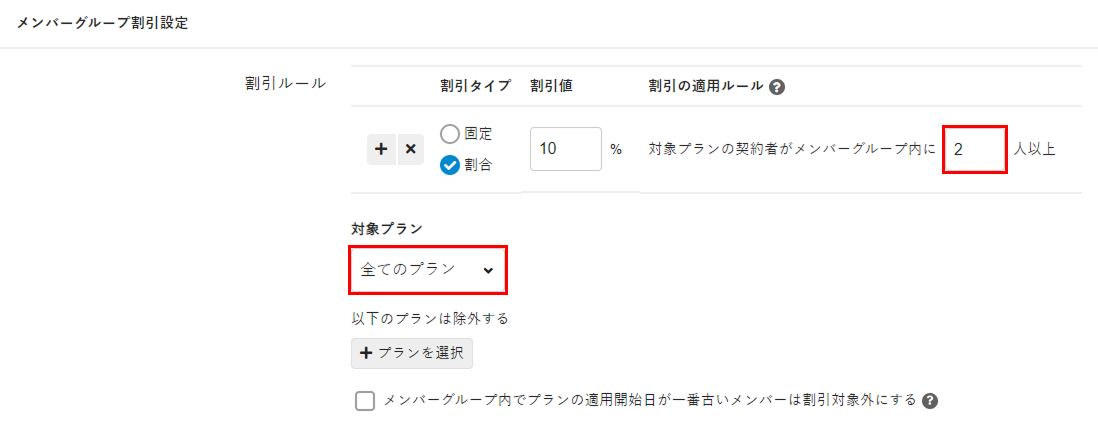Select the 固定 discount type radio button
Image resolution: width=1098 pixels, height=432 pixels.
point(450,133)
